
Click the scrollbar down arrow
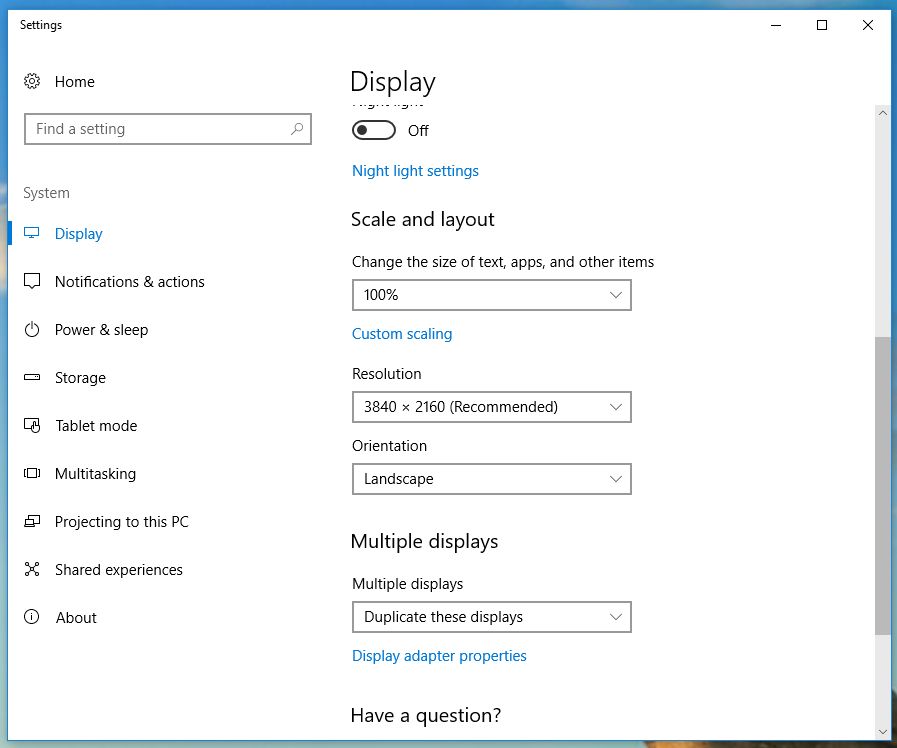[x=883, y=731]
